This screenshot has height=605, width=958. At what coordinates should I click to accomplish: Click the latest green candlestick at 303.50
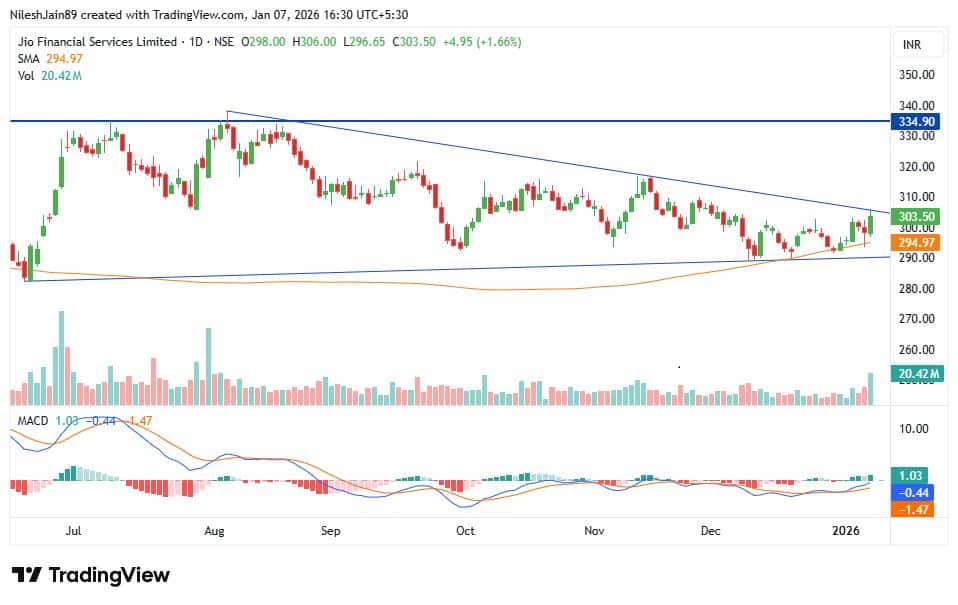tap(870, 223)
